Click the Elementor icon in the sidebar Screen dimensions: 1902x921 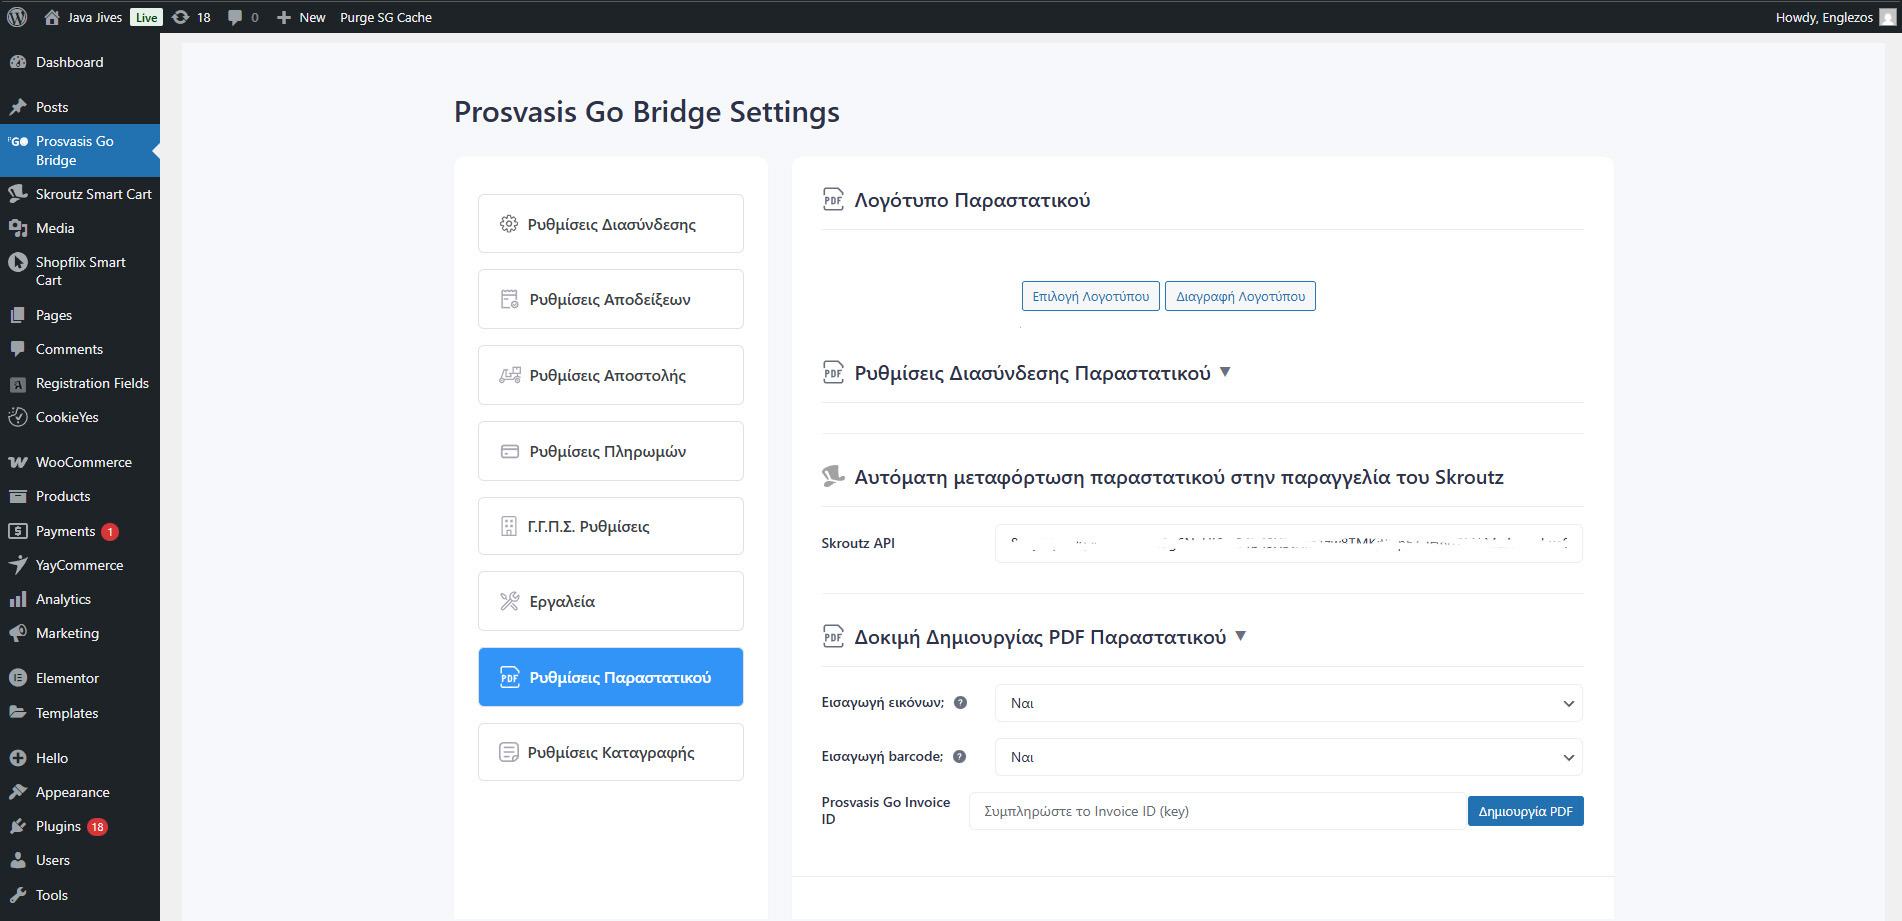(18, 678)
